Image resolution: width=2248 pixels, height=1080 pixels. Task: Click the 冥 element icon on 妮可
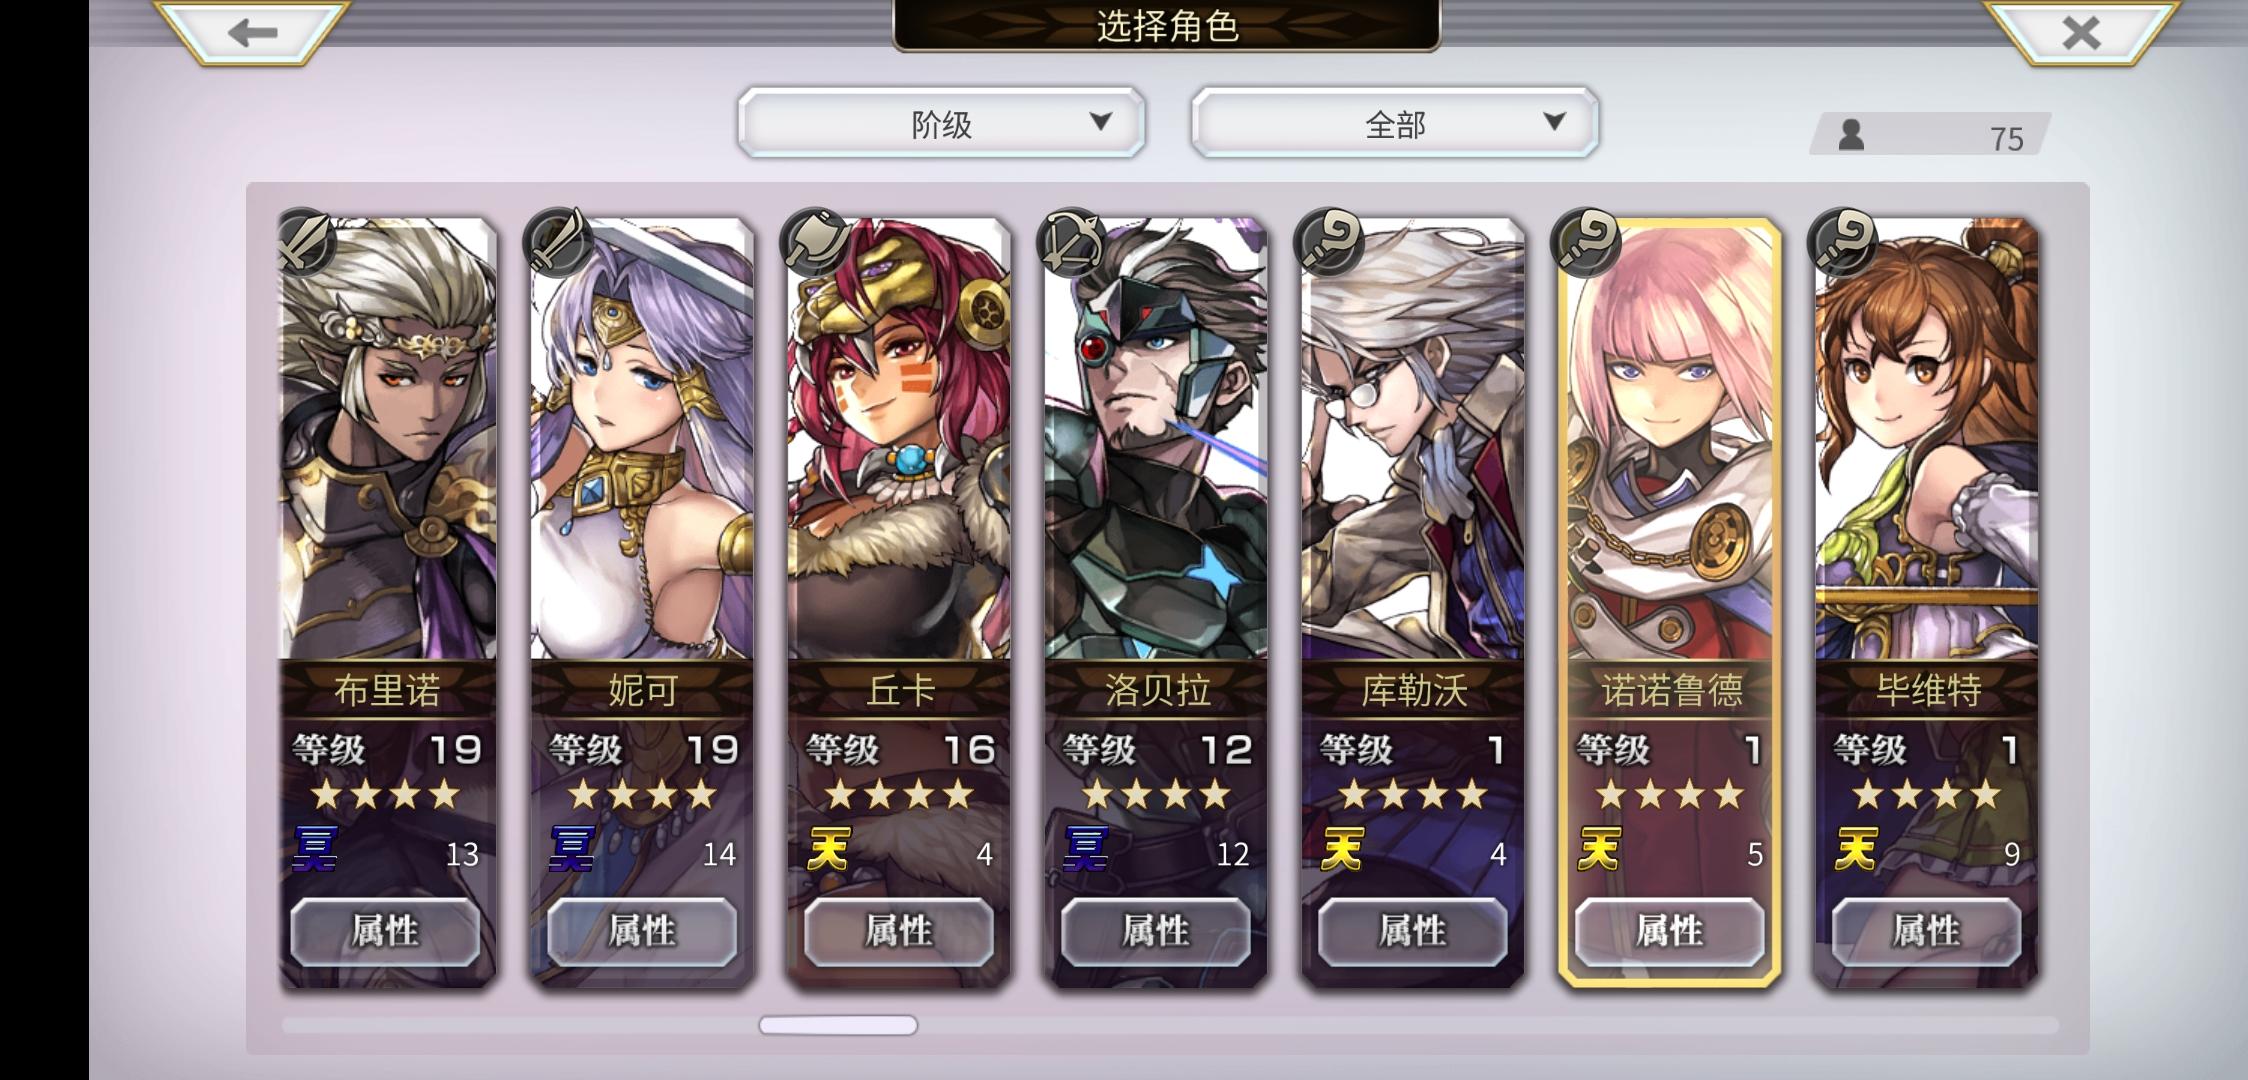(571, 849)
